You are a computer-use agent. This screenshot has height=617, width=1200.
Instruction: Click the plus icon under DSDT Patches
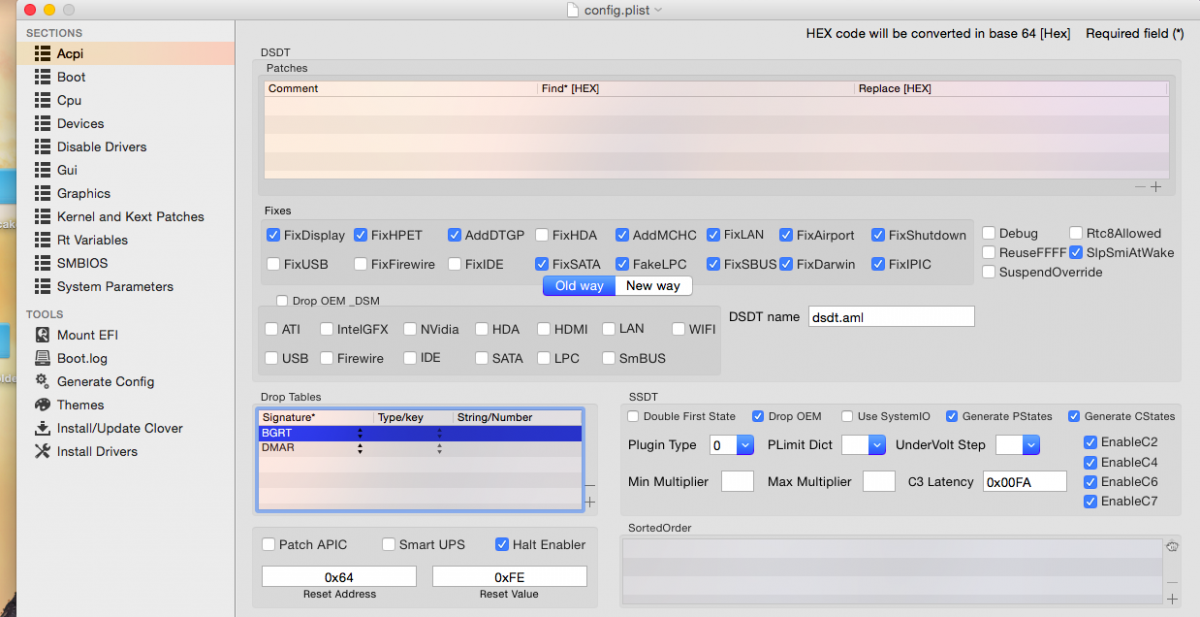[1156, 187]
